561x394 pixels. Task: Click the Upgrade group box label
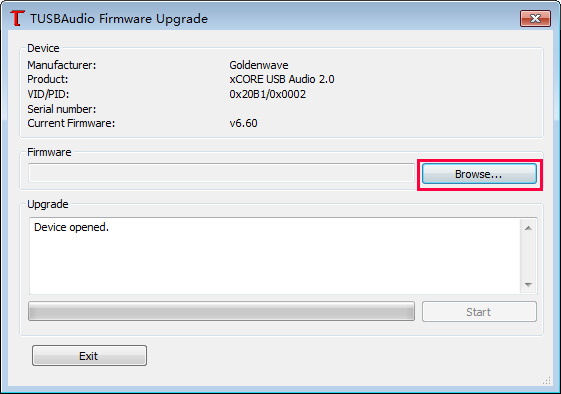point(48,204)
